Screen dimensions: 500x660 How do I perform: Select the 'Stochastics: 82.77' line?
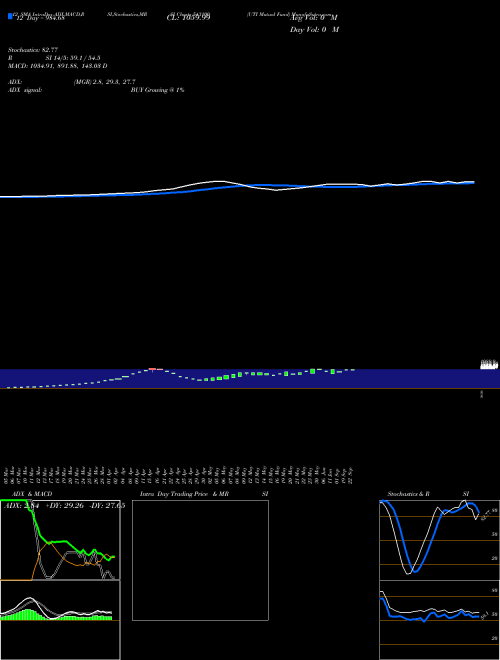click(33, 50)
